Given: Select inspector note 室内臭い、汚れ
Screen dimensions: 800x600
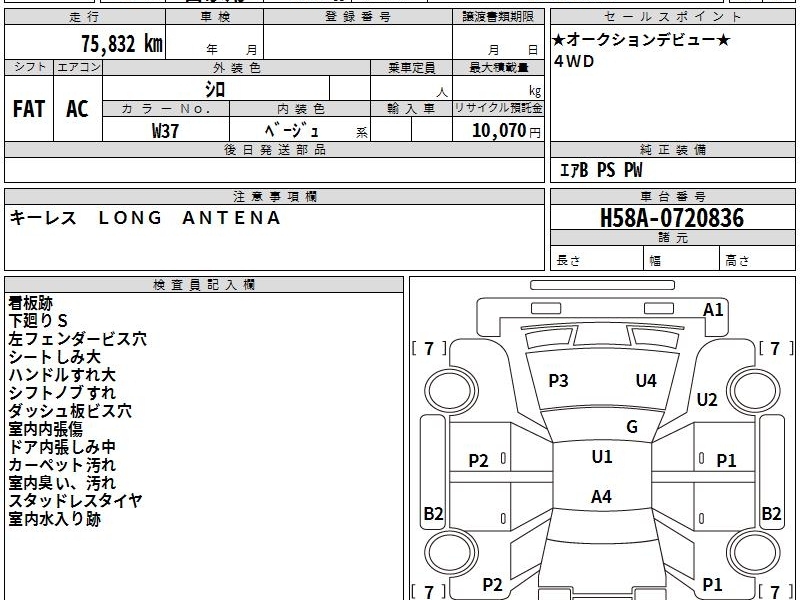Looking at the screenshot, I should coord(62,483).
